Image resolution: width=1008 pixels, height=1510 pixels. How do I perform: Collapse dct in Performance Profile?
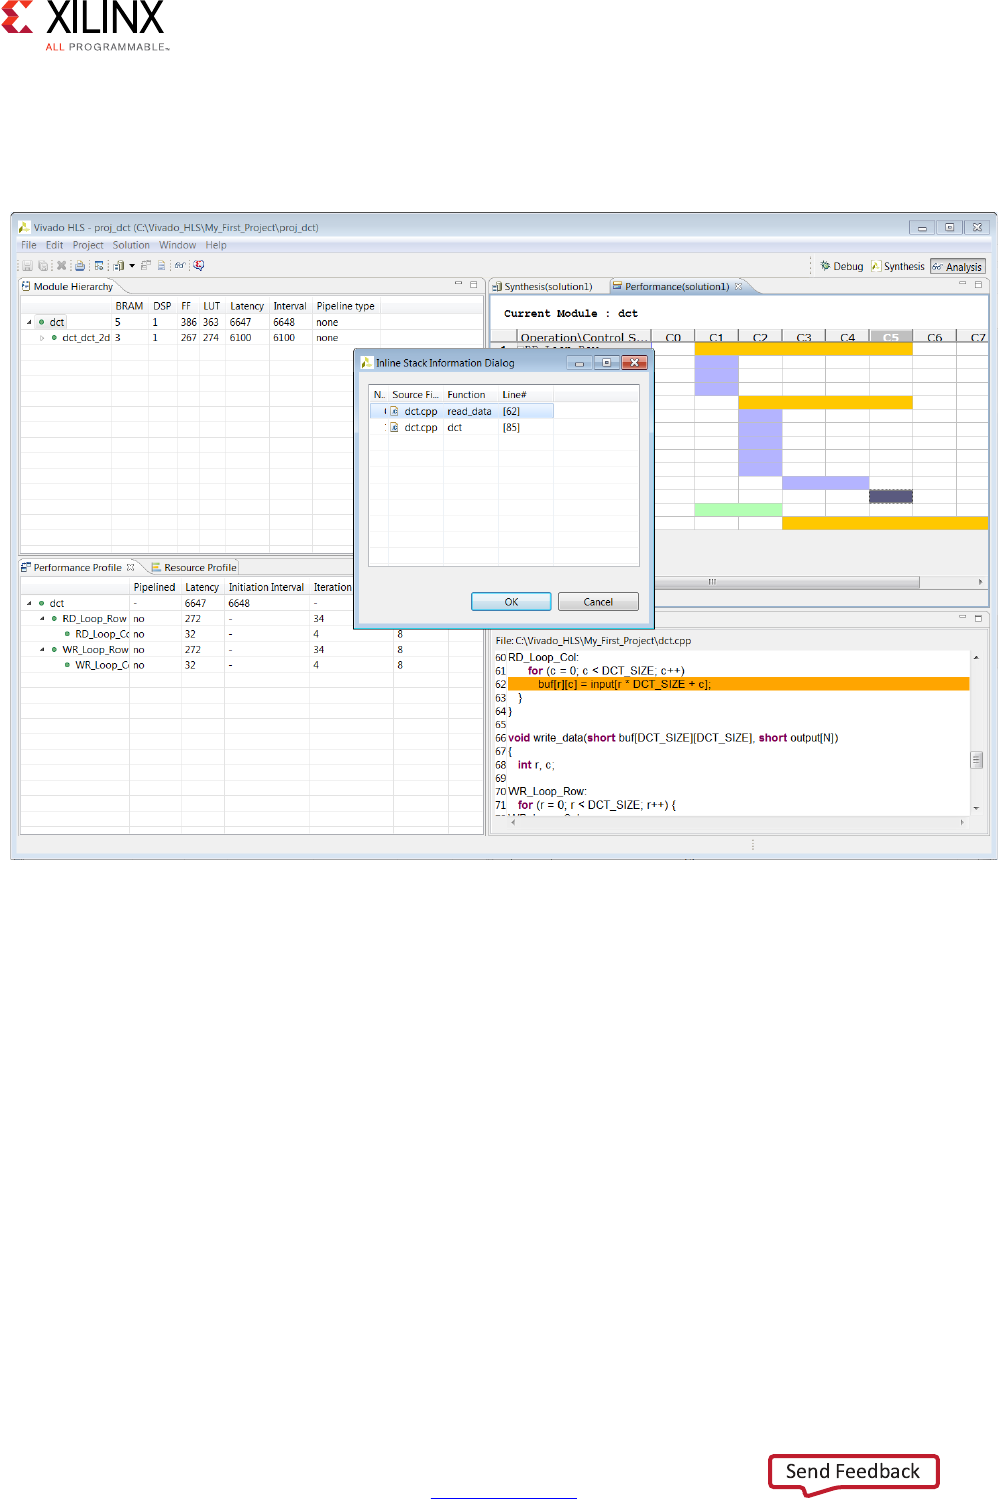click(29, 603)
